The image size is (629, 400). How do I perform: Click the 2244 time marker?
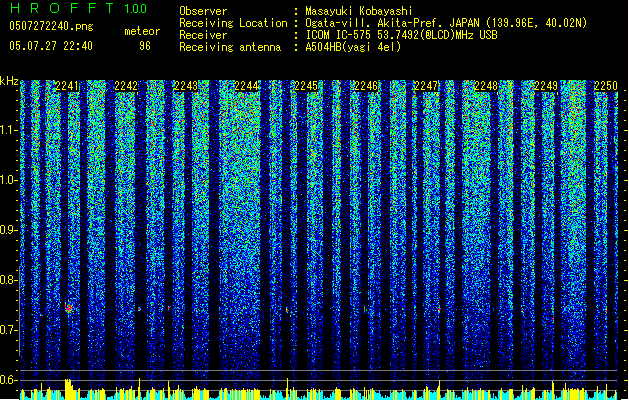pos(246,86)
